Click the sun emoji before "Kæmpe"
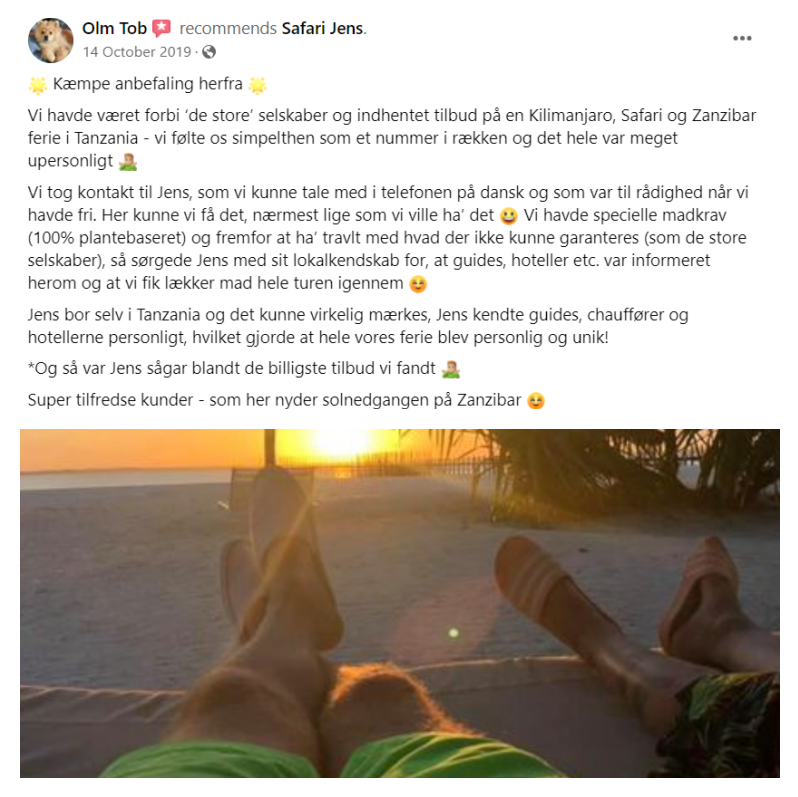 coord(38,85)
